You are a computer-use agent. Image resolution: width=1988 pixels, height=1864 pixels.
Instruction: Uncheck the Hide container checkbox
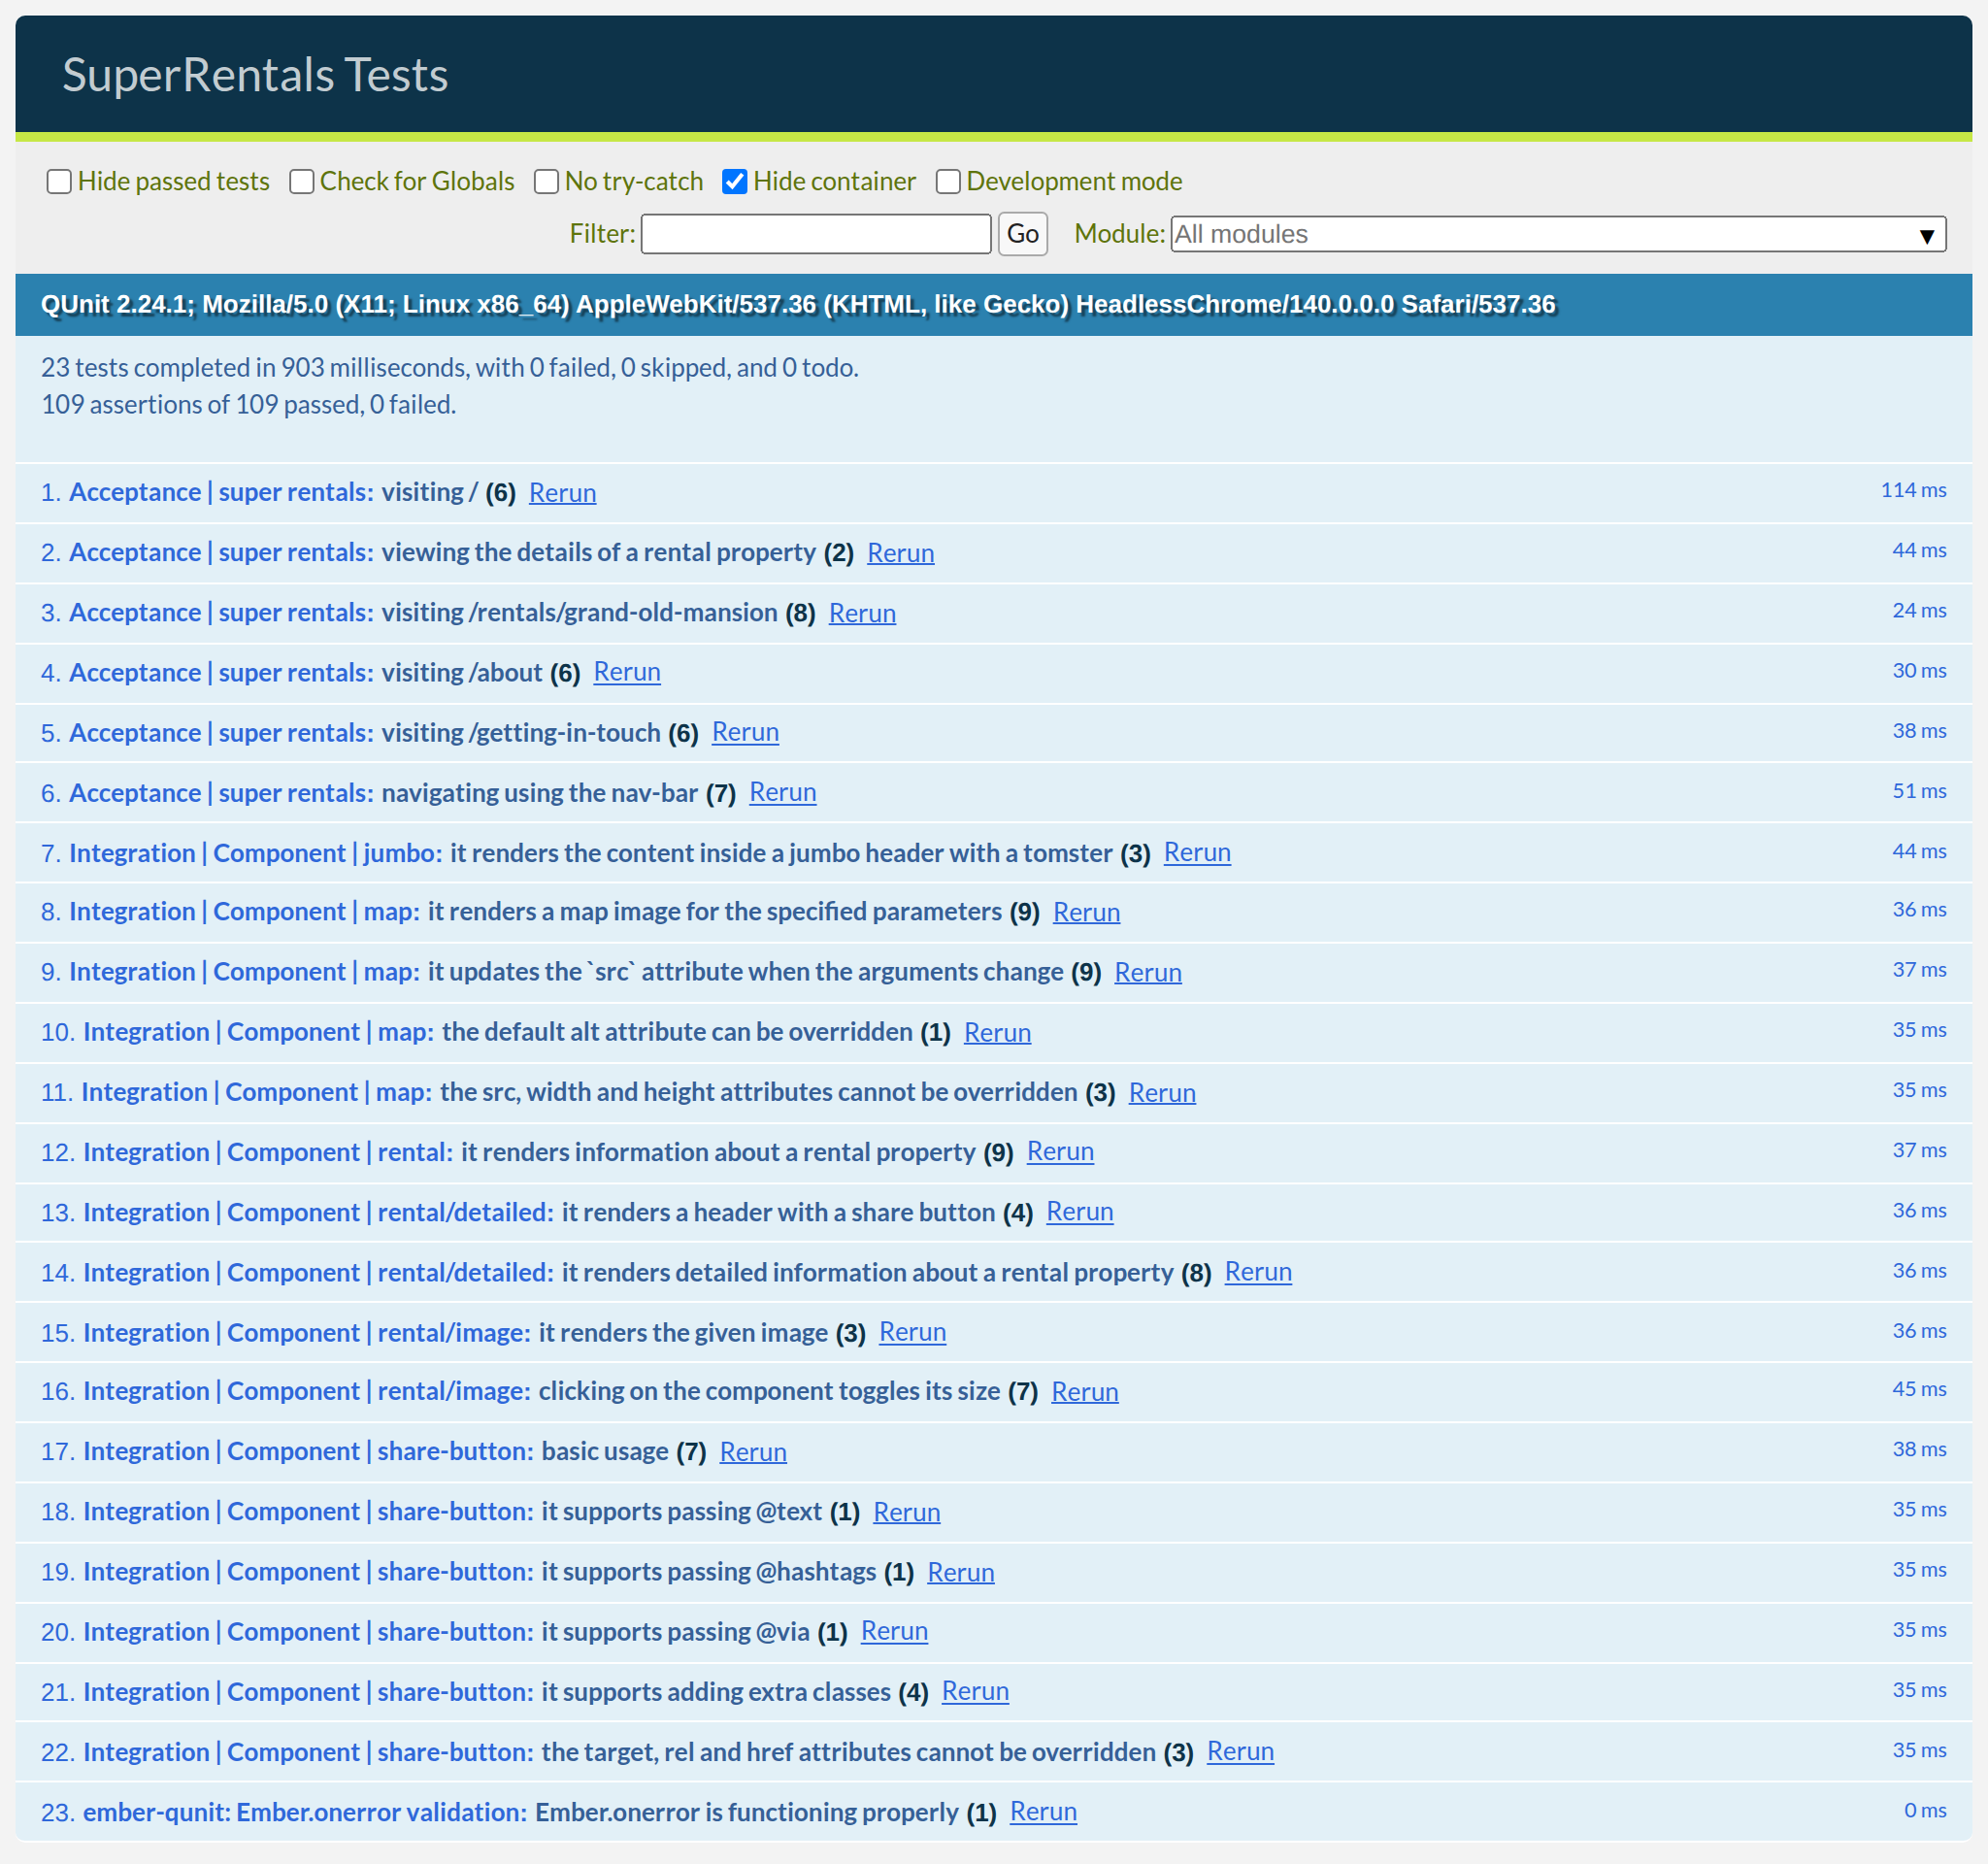(734, 182)
